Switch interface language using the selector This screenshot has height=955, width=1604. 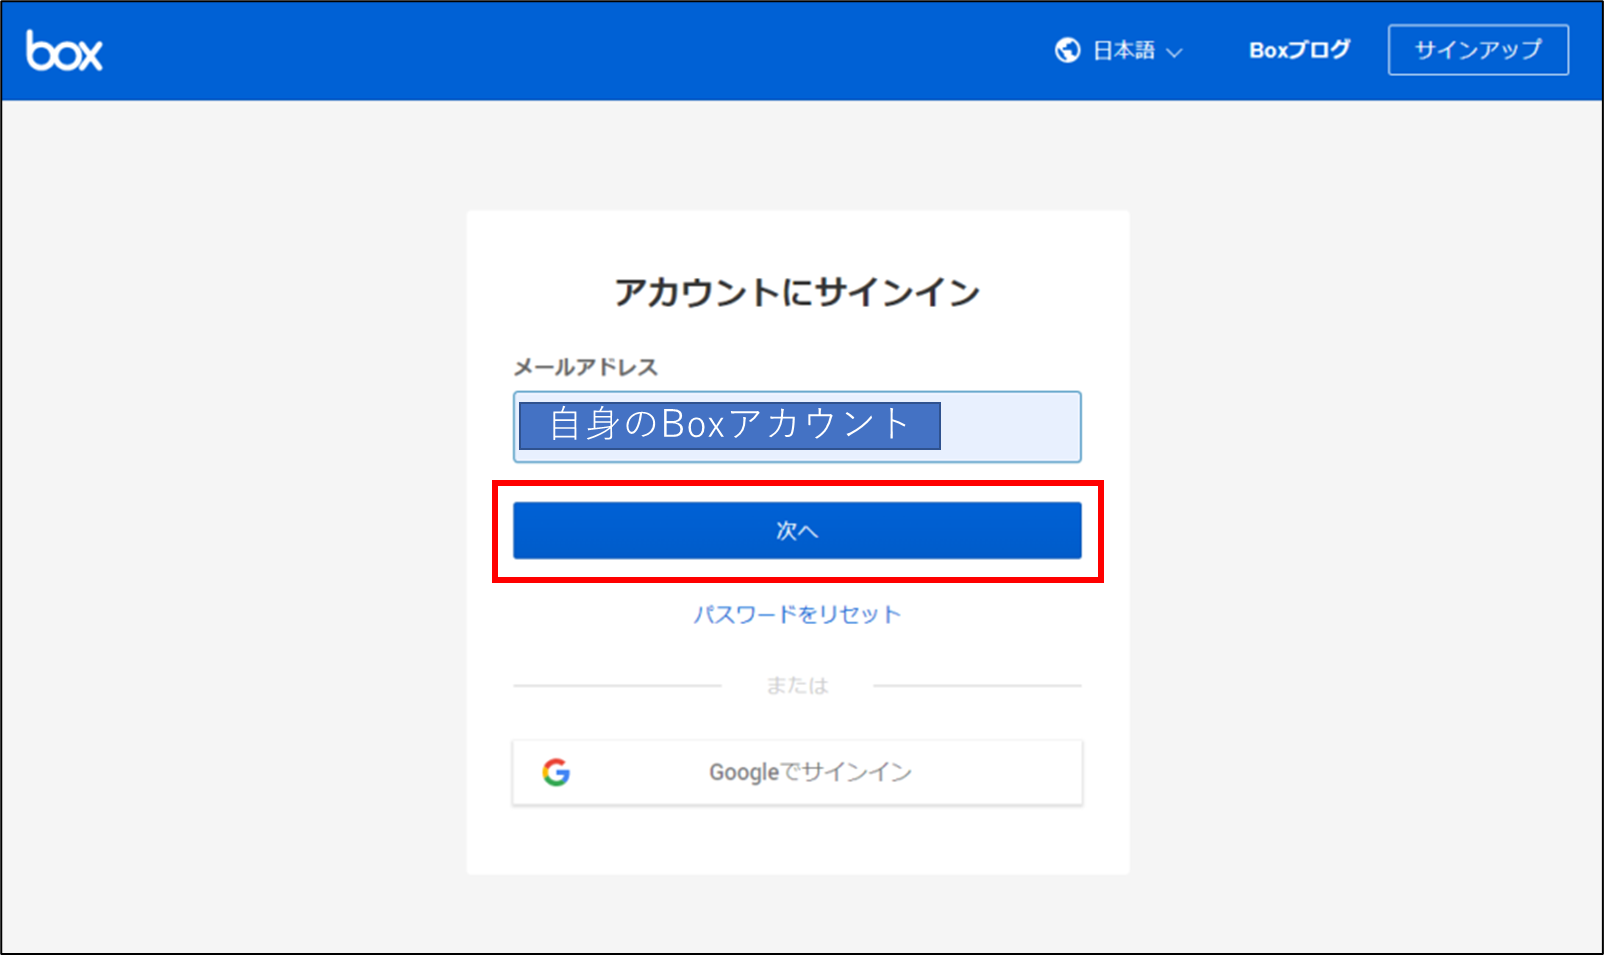pos(1122,50)
